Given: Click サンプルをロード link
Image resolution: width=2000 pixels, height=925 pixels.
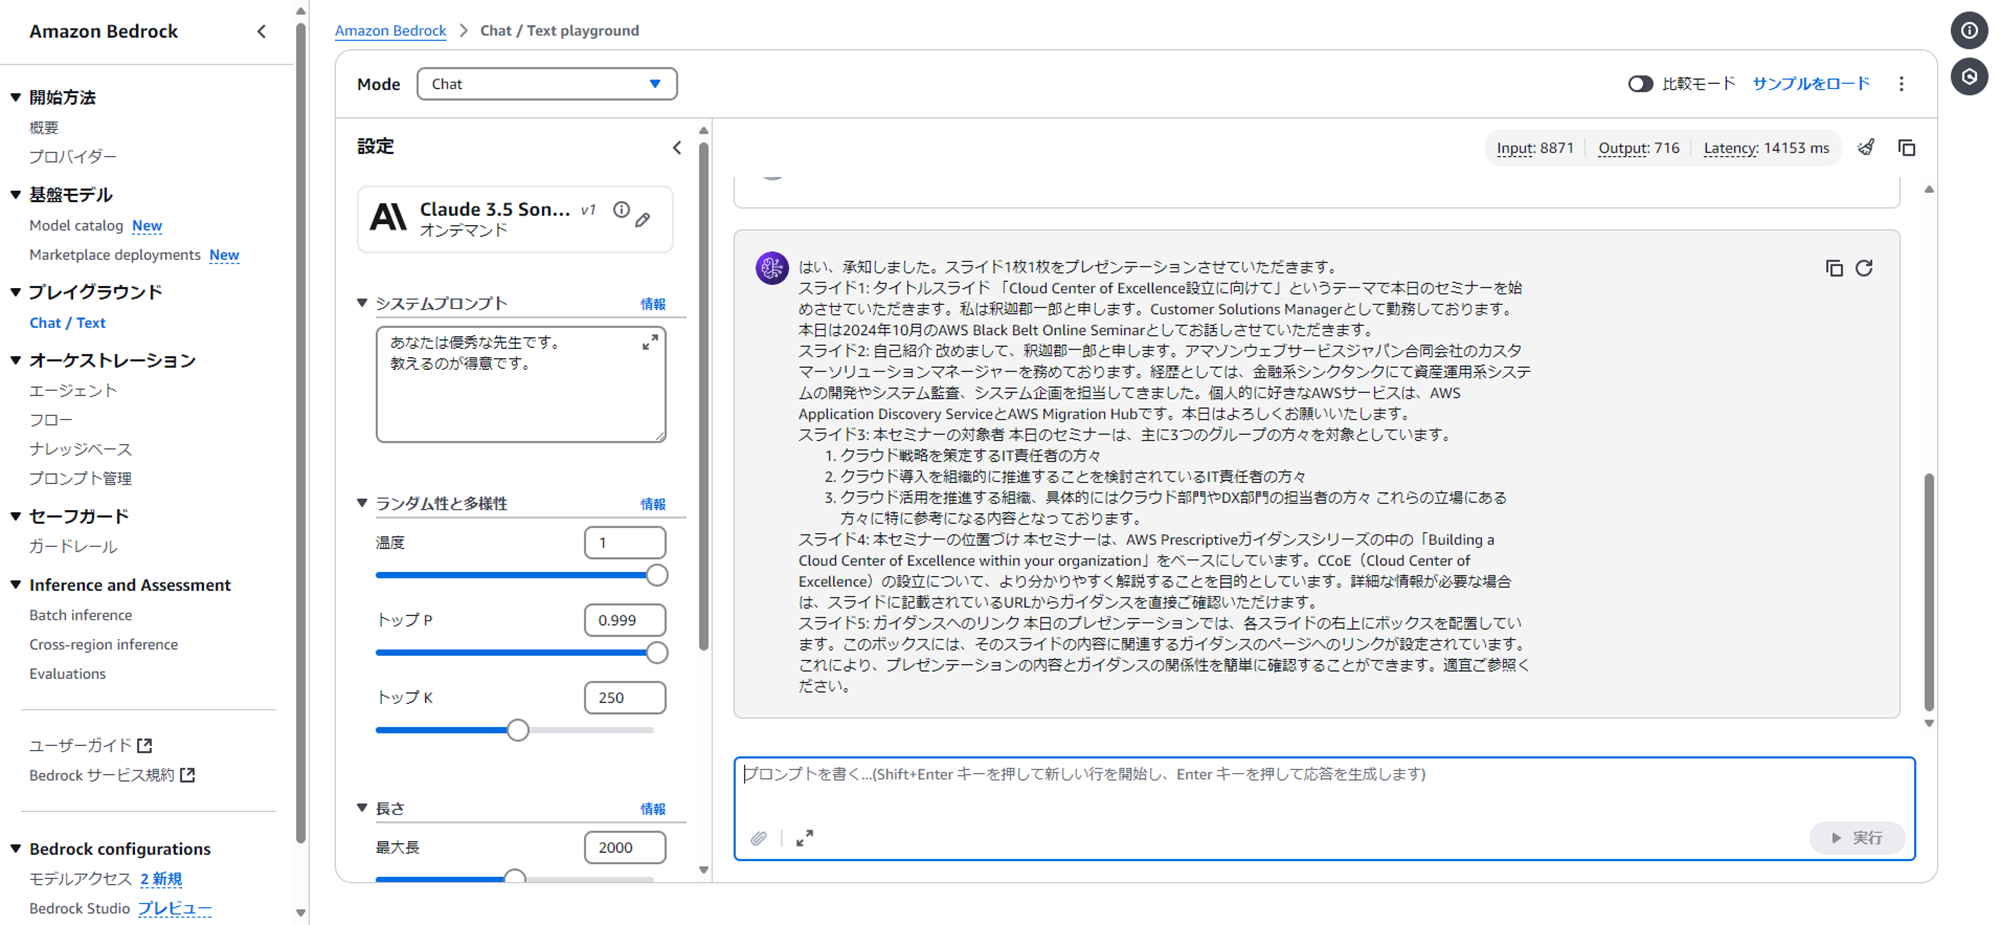Looking at the screenshot, I should (x=1811, y=84).
